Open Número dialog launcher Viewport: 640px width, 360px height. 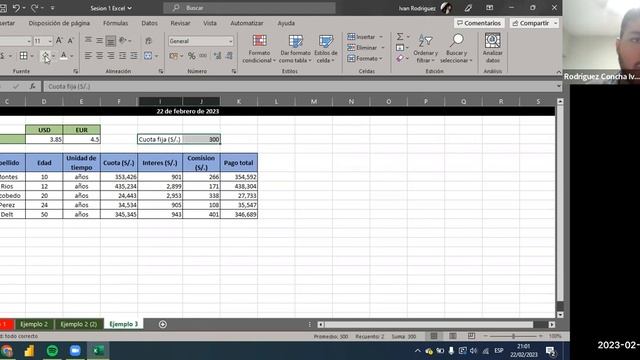234,71
